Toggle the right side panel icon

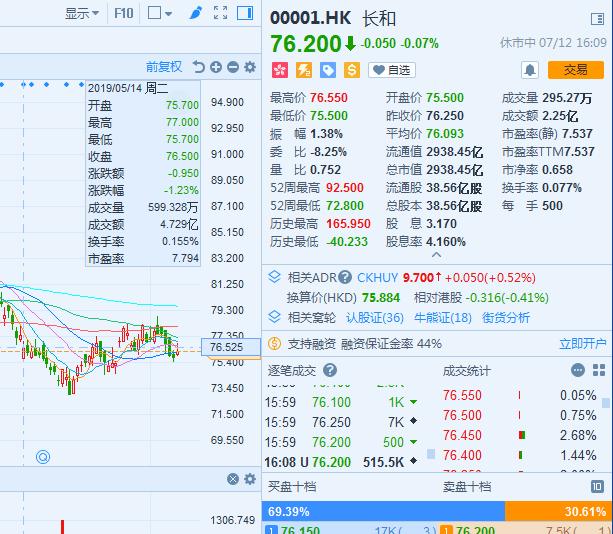point(245,13)
